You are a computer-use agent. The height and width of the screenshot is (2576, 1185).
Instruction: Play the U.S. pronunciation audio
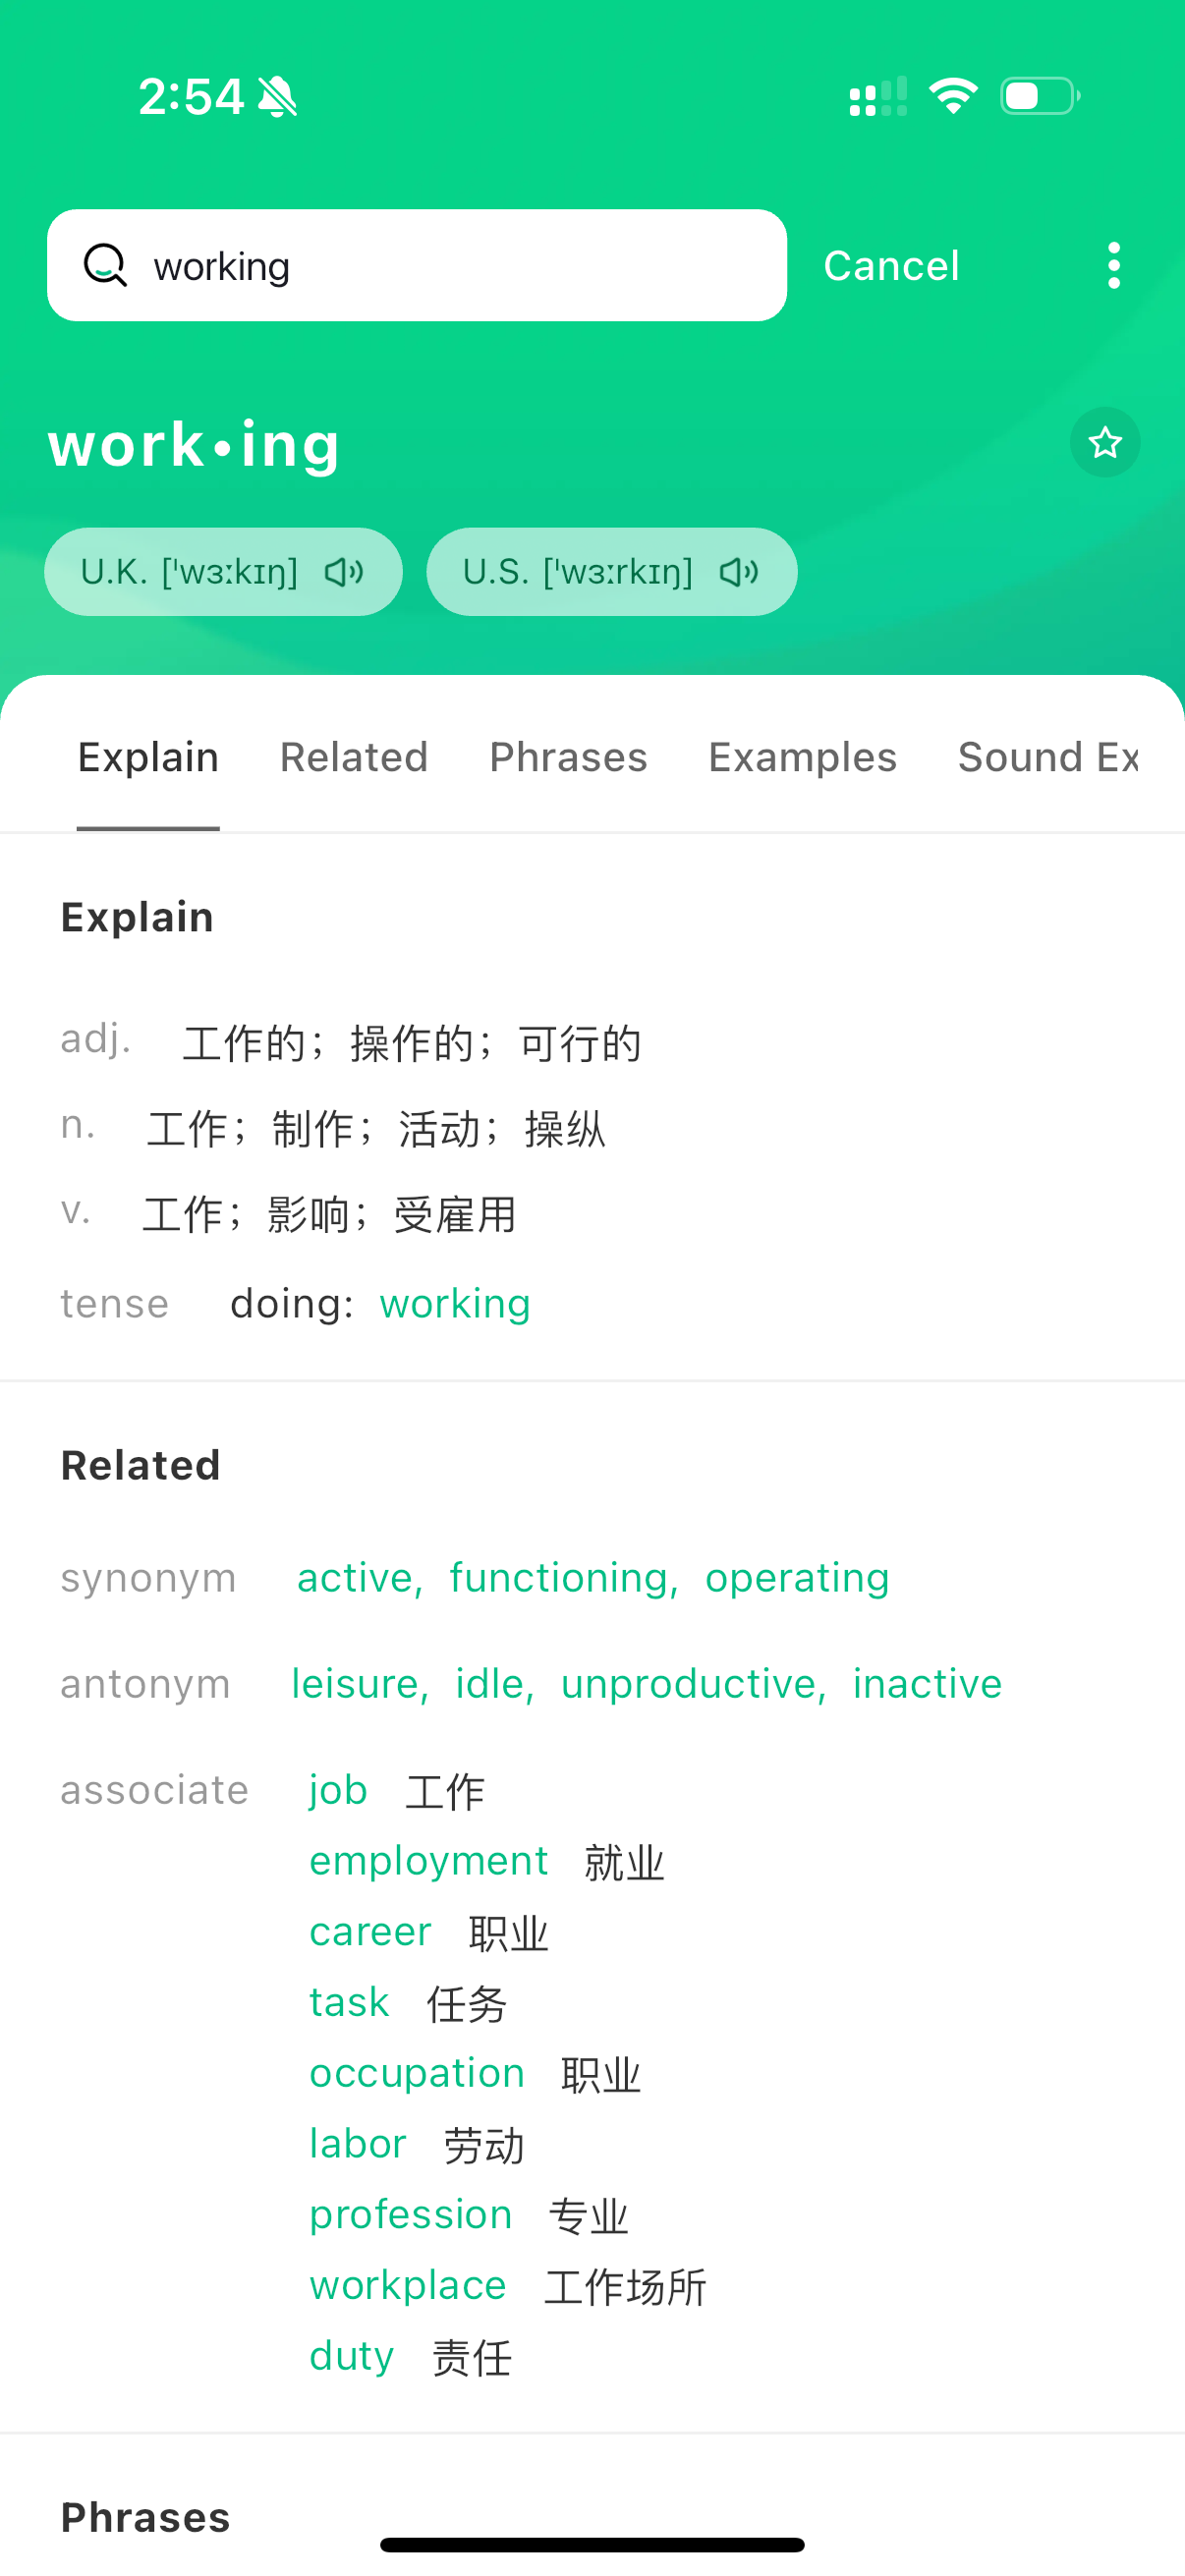611,572
